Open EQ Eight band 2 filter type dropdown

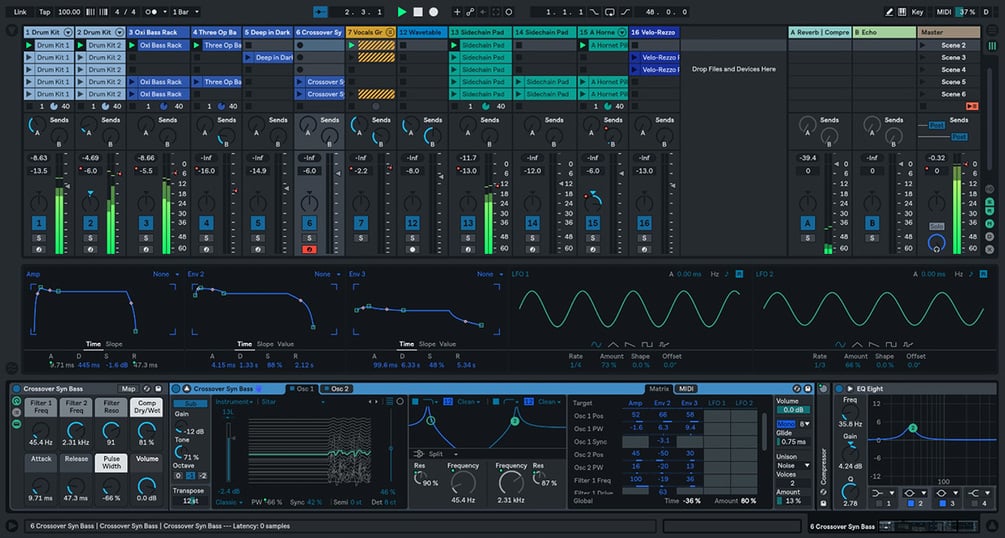pos(913,492)
